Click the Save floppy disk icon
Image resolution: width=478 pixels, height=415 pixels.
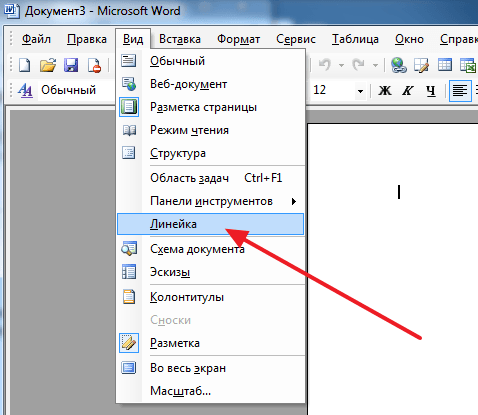71,65
